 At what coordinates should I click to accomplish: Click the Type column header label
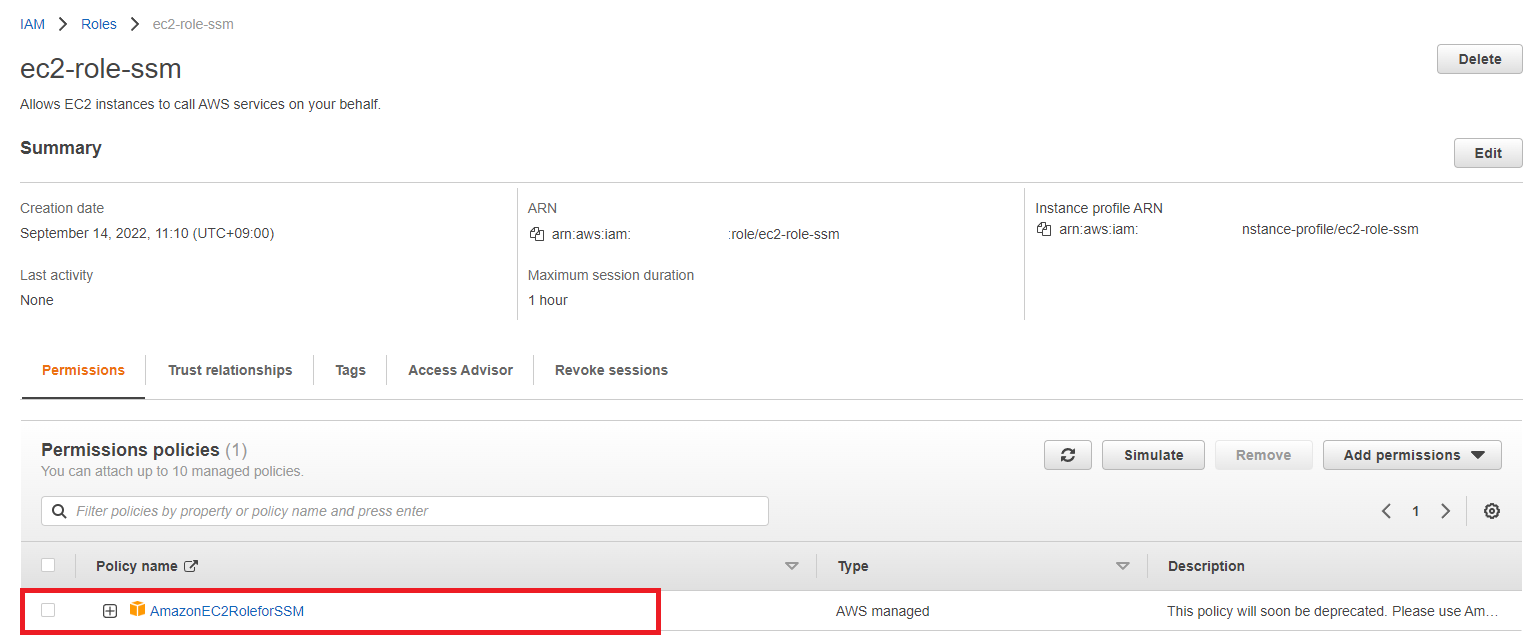[x=853, y=566]
